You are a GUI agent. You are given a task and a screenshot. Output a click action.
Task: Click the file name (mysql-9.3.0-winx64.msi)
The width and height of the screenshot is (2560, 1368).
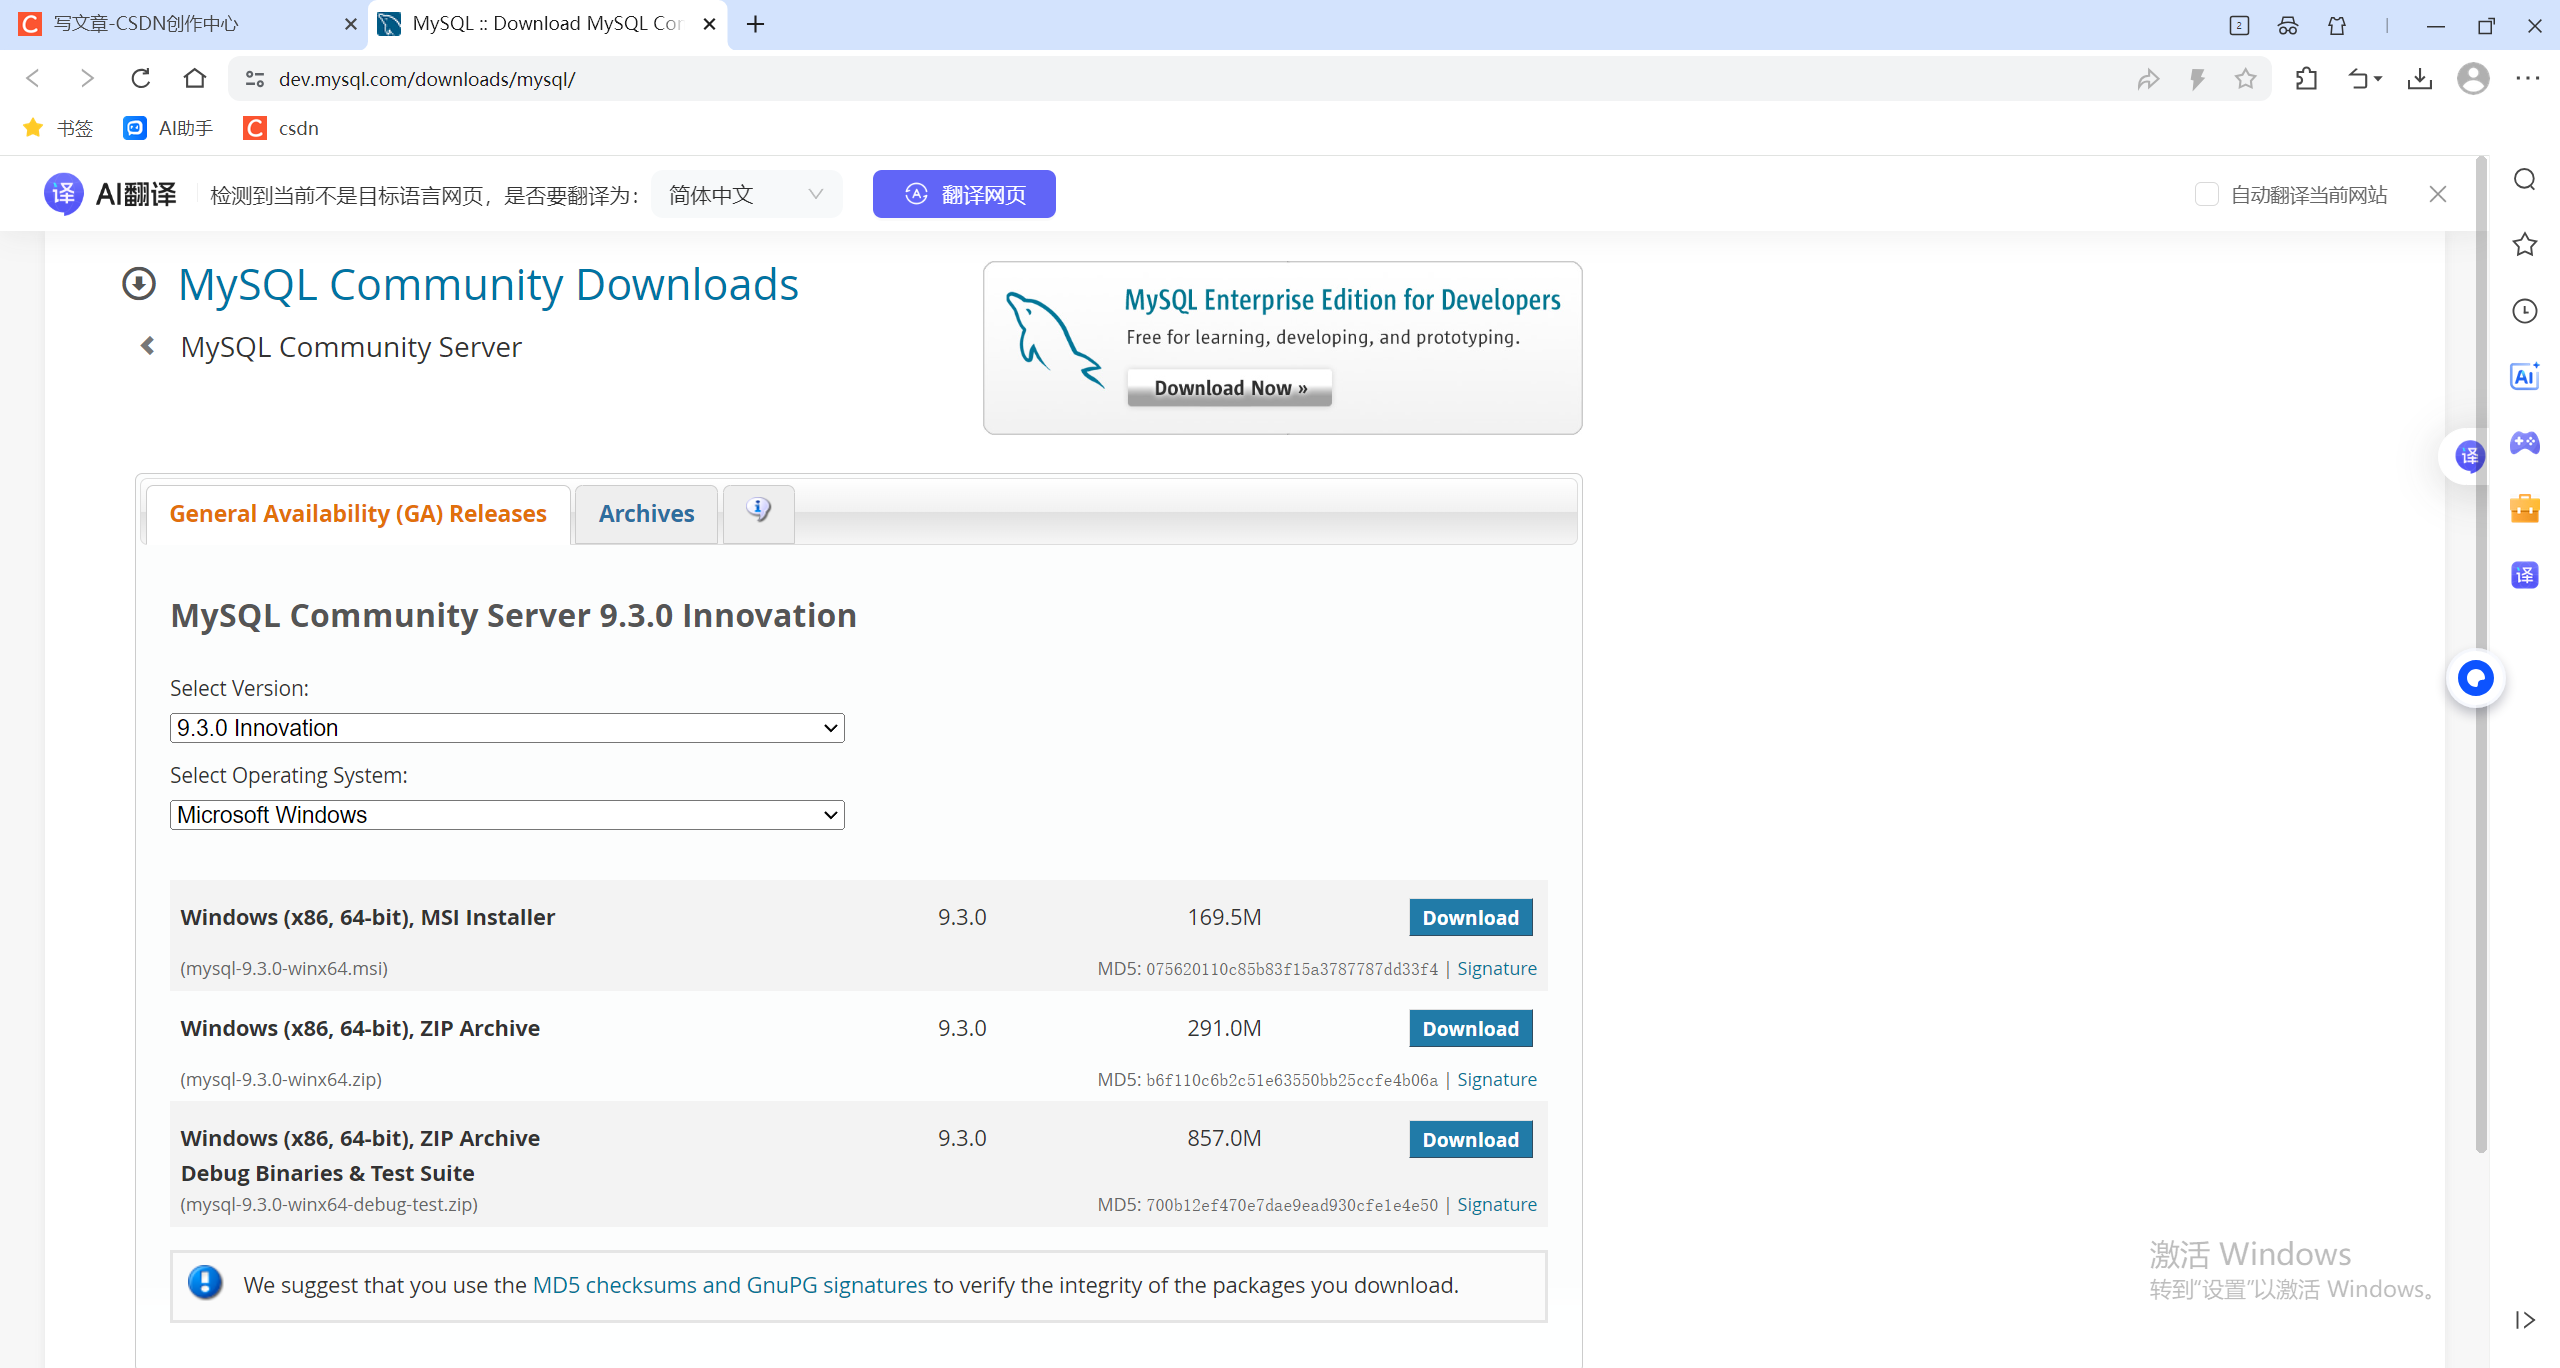click(284, 968)
